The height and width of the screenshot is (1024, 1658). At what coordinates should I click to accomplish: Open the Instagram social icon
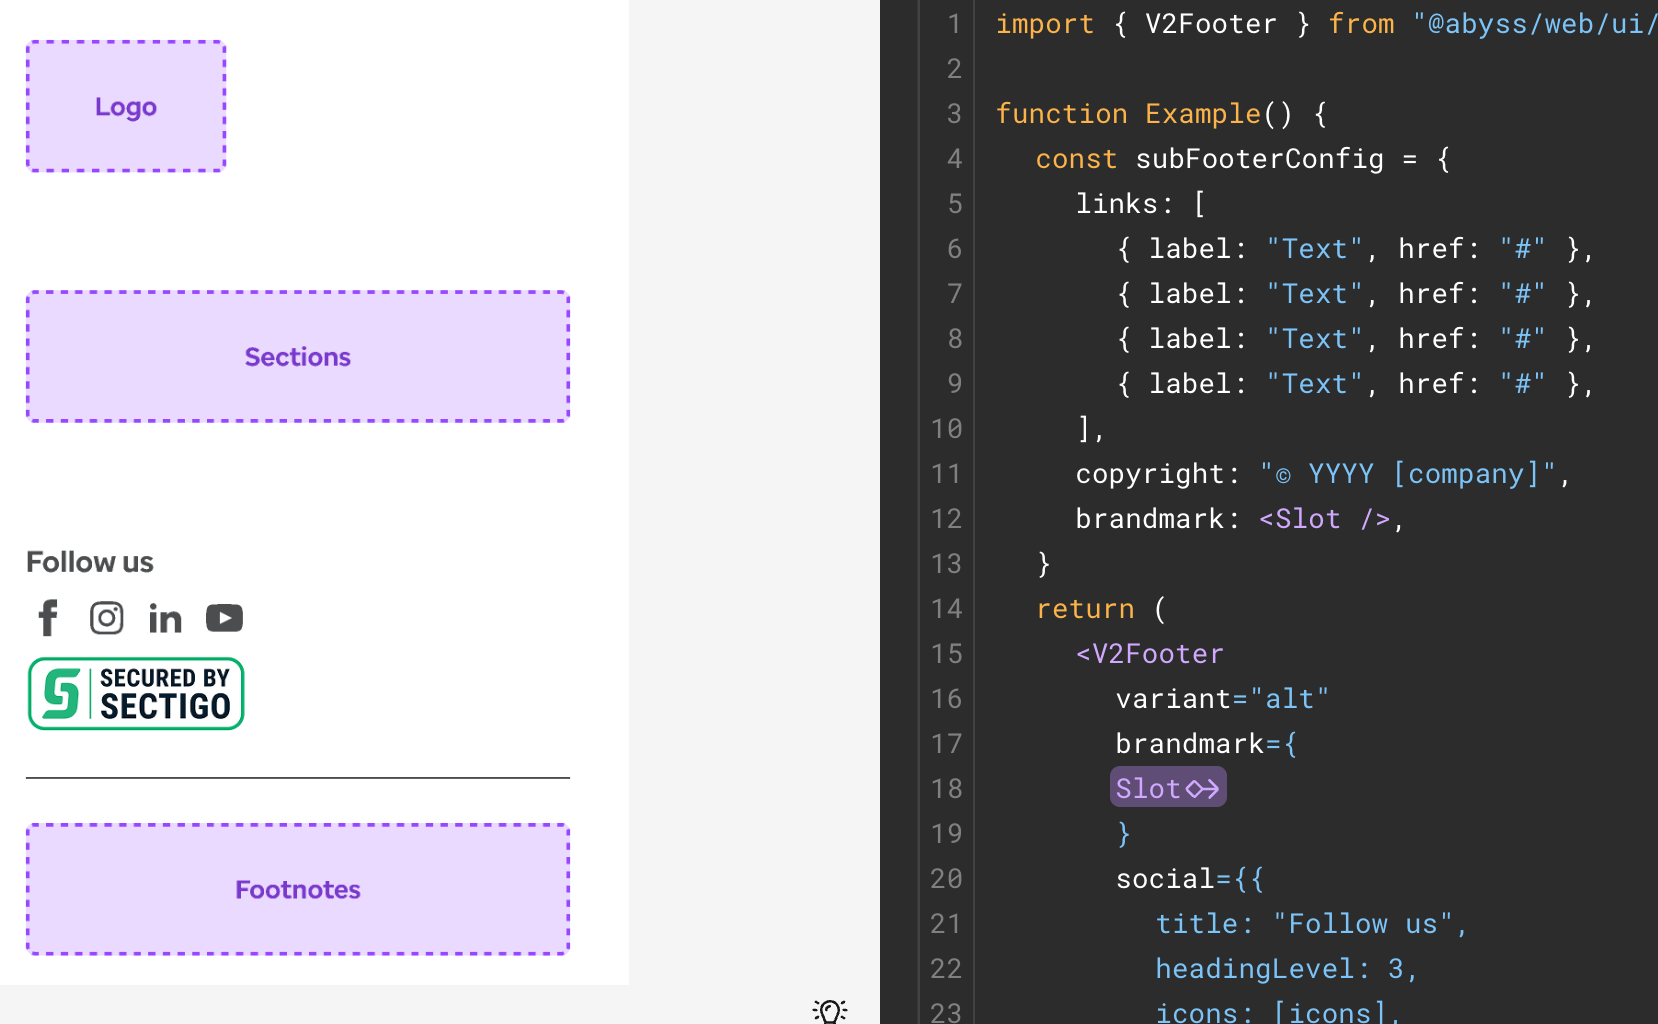106,618
